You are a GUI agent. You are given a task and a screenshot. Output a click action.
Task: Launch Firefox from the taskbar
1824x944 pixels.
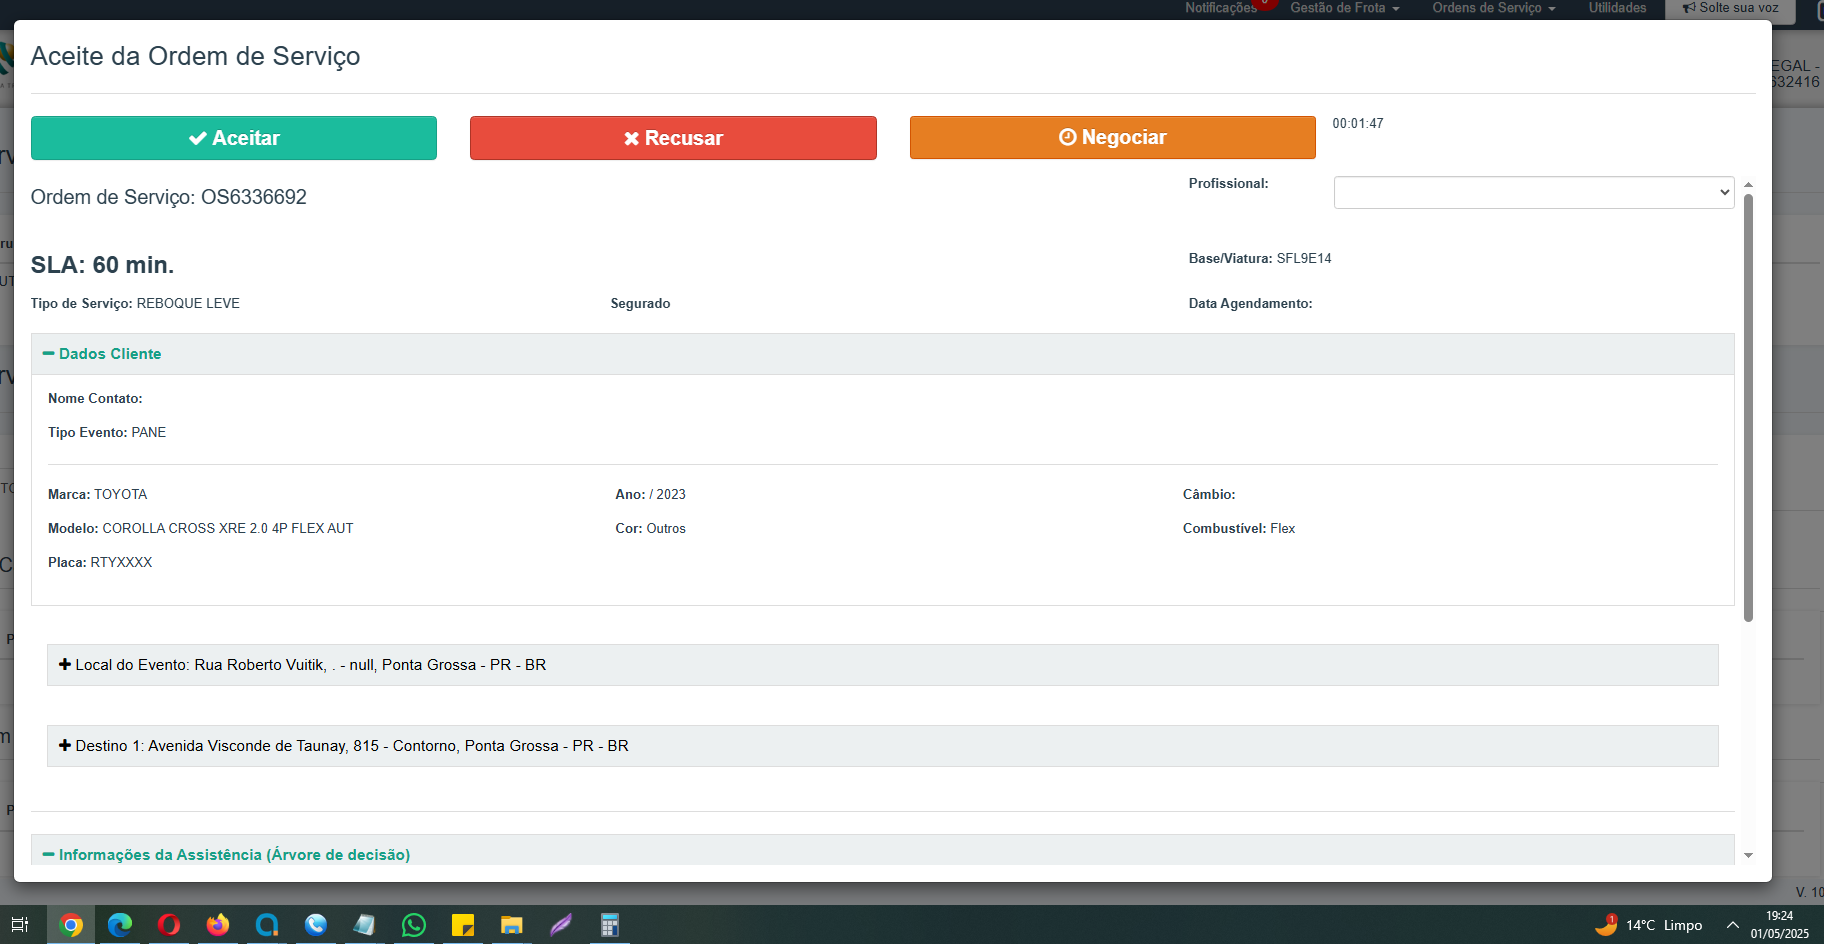click(218, 925)
